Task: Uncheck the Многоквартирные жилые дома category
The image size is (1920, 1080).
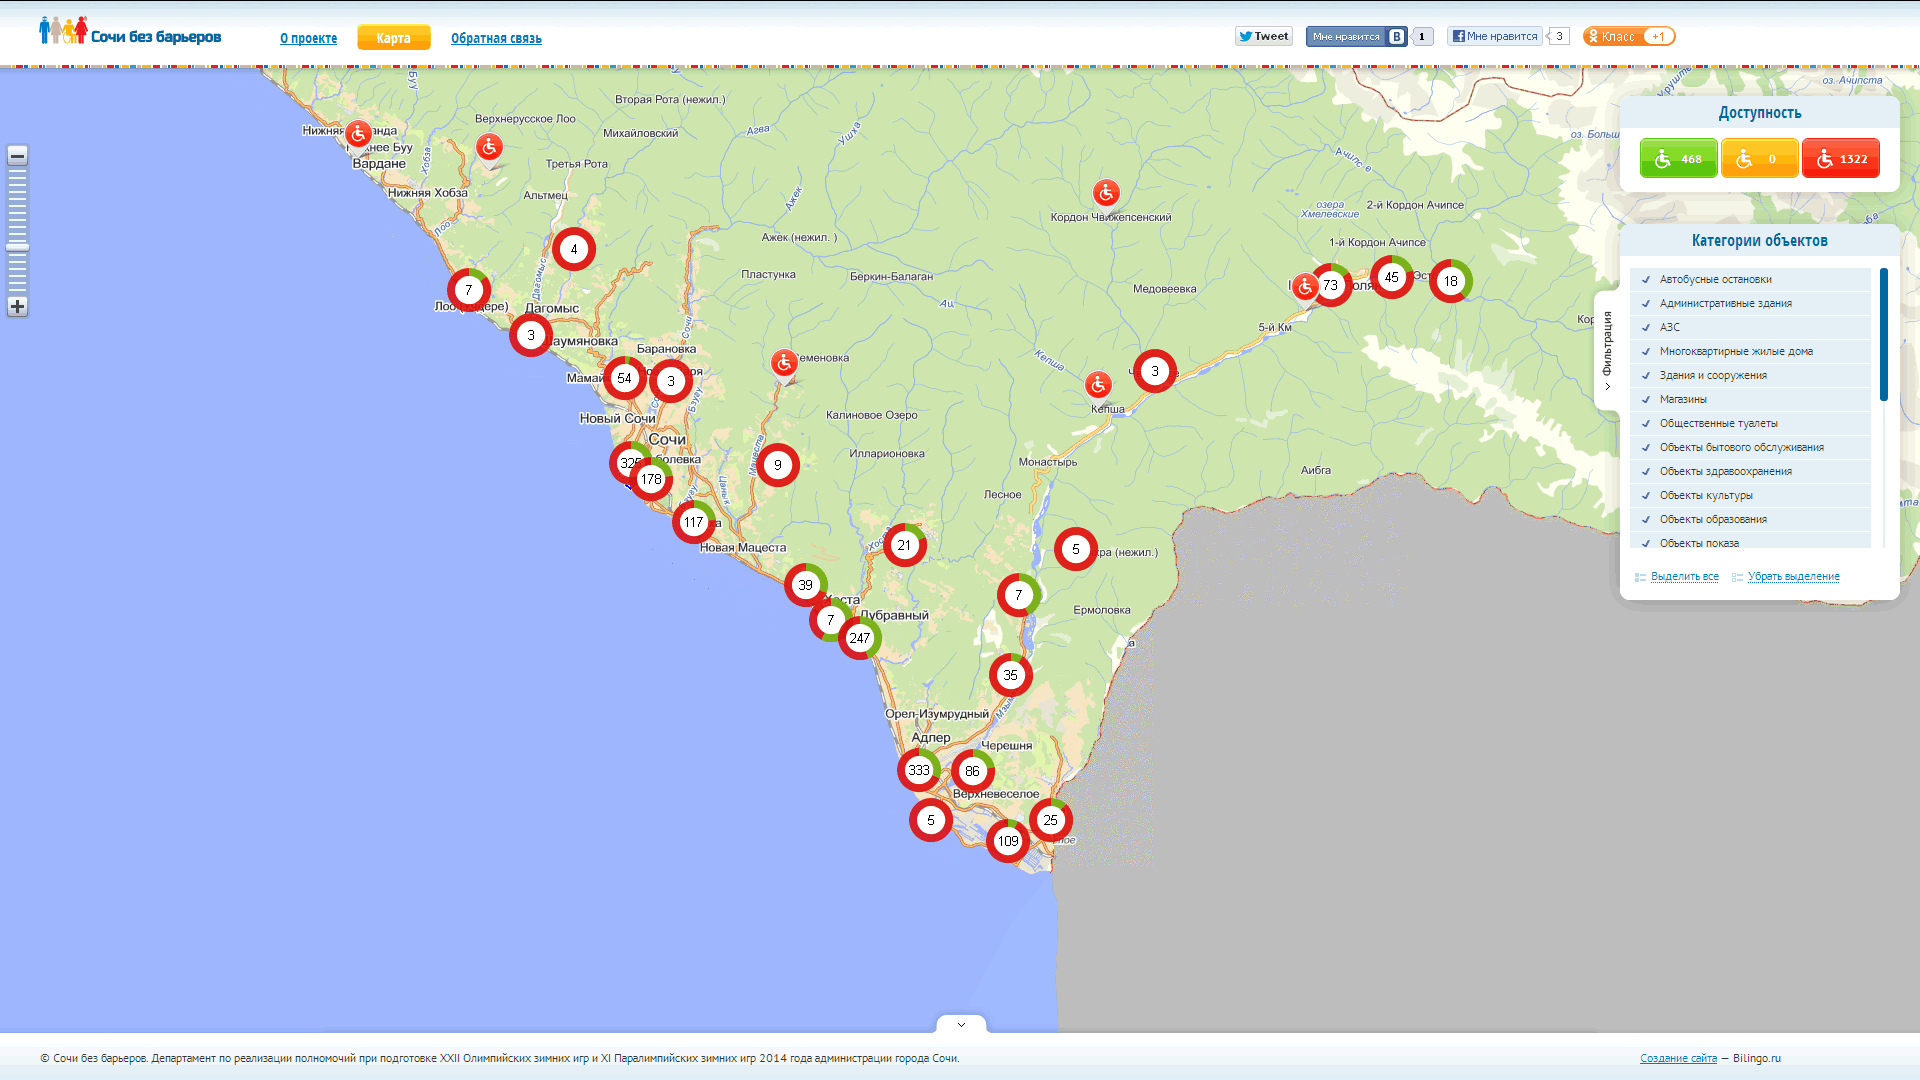Action: (x=1750, y=351)
